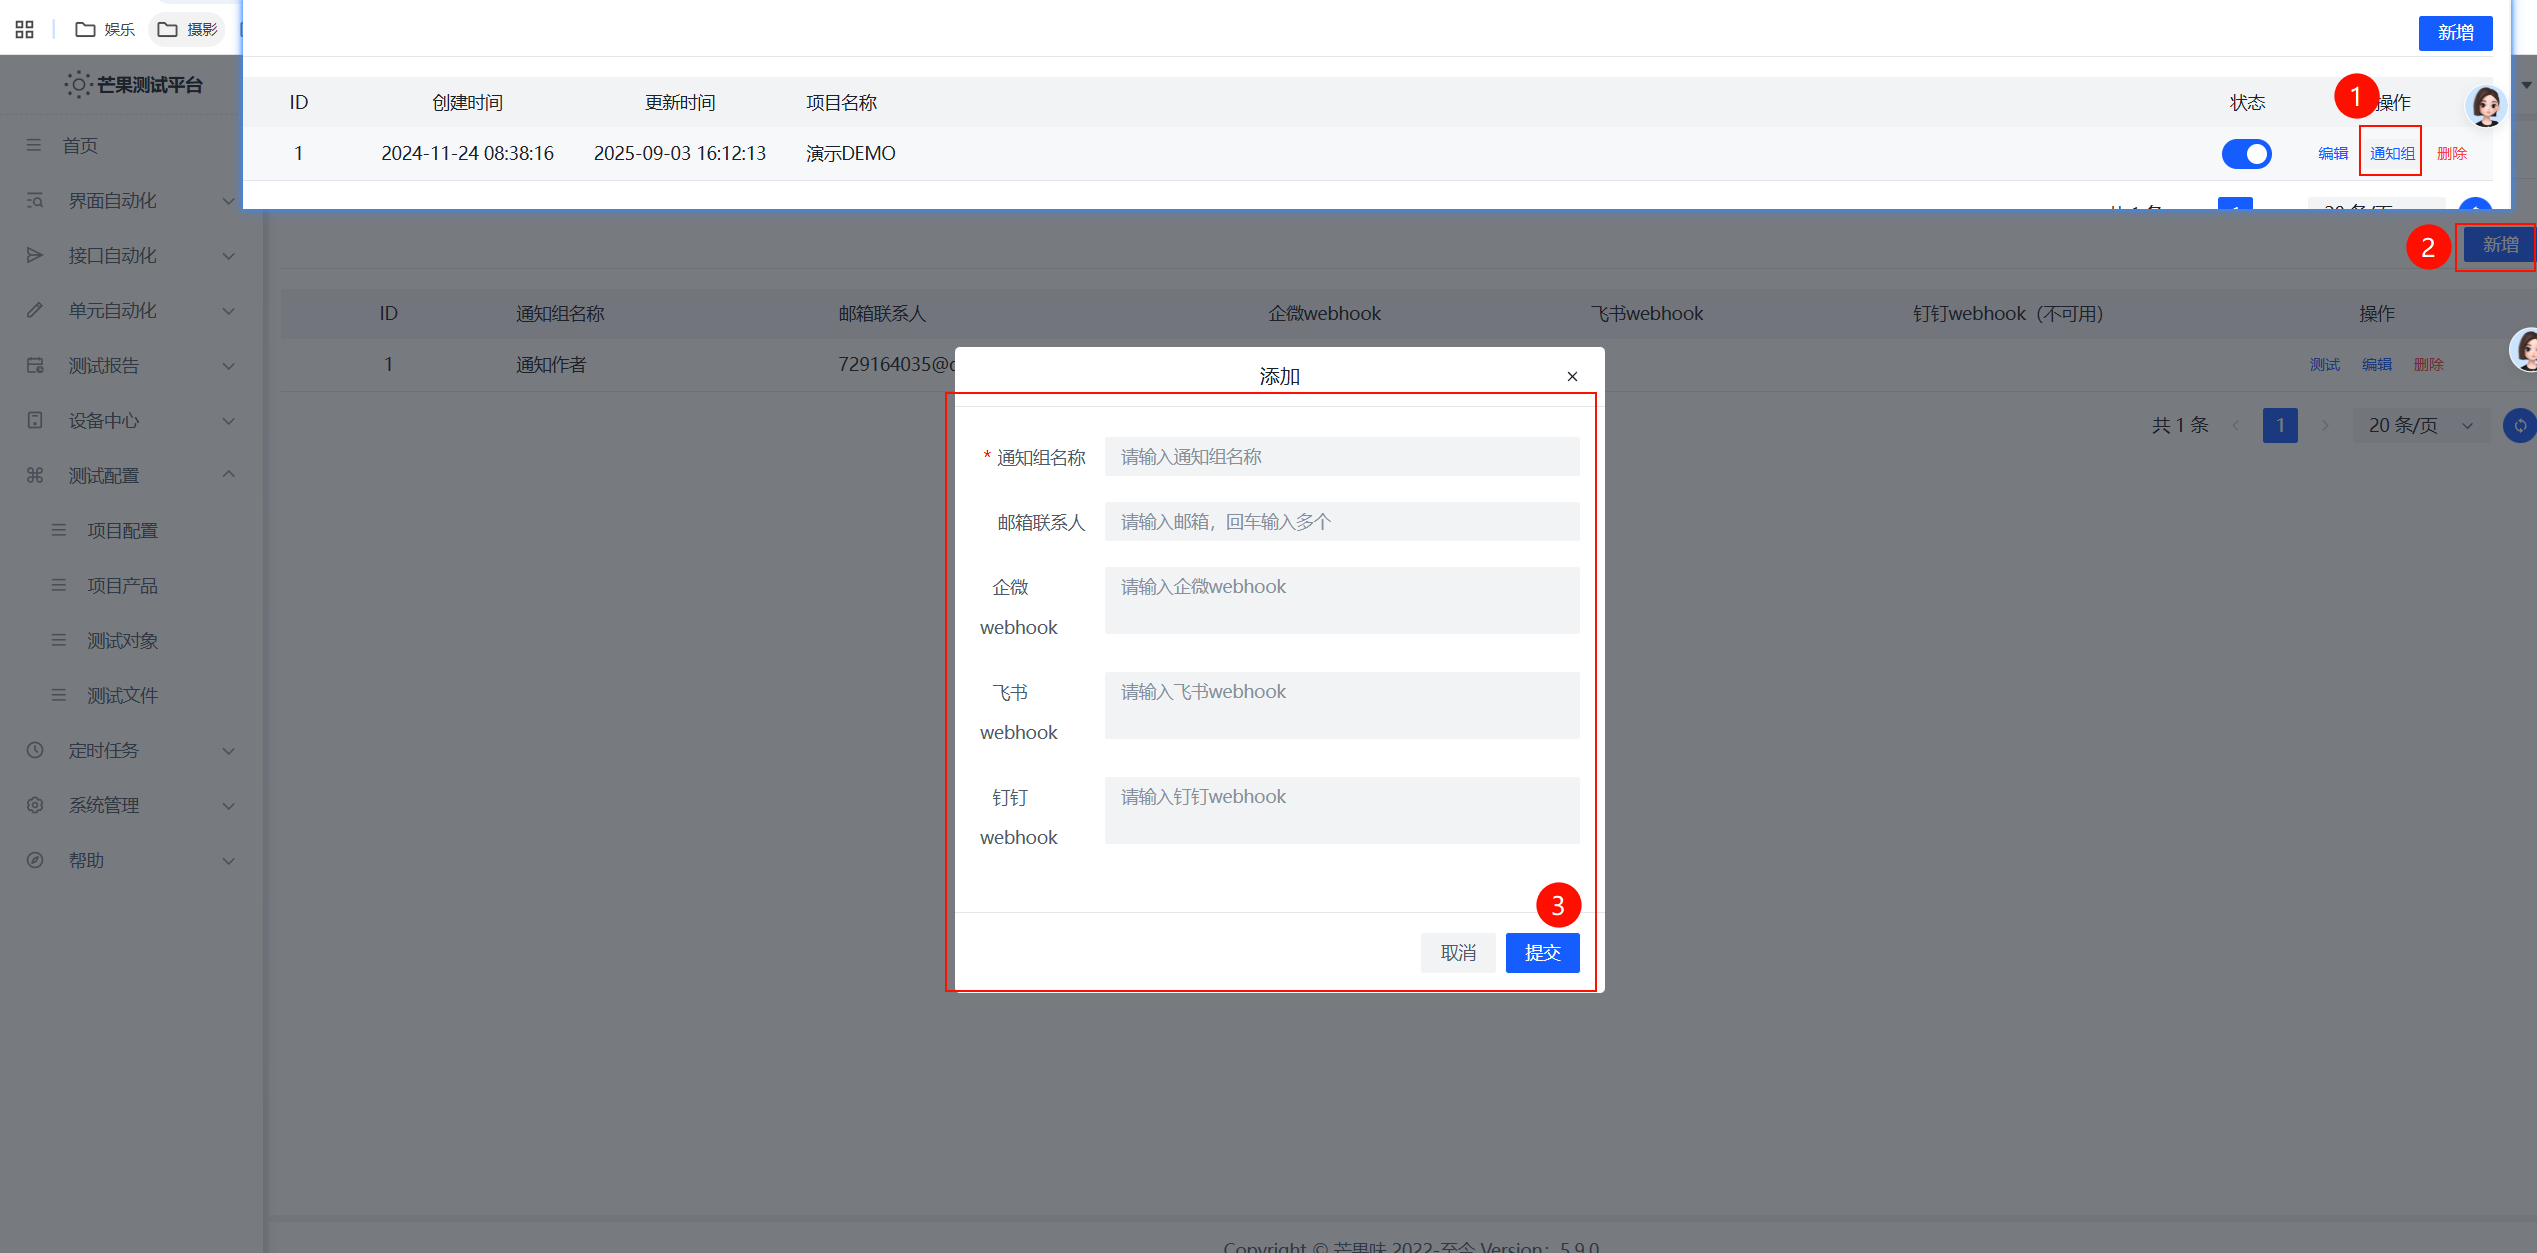Screen dimensions: 2537x1253
Task: Close the 添加 dialog with X
Action: [1572, 376]
